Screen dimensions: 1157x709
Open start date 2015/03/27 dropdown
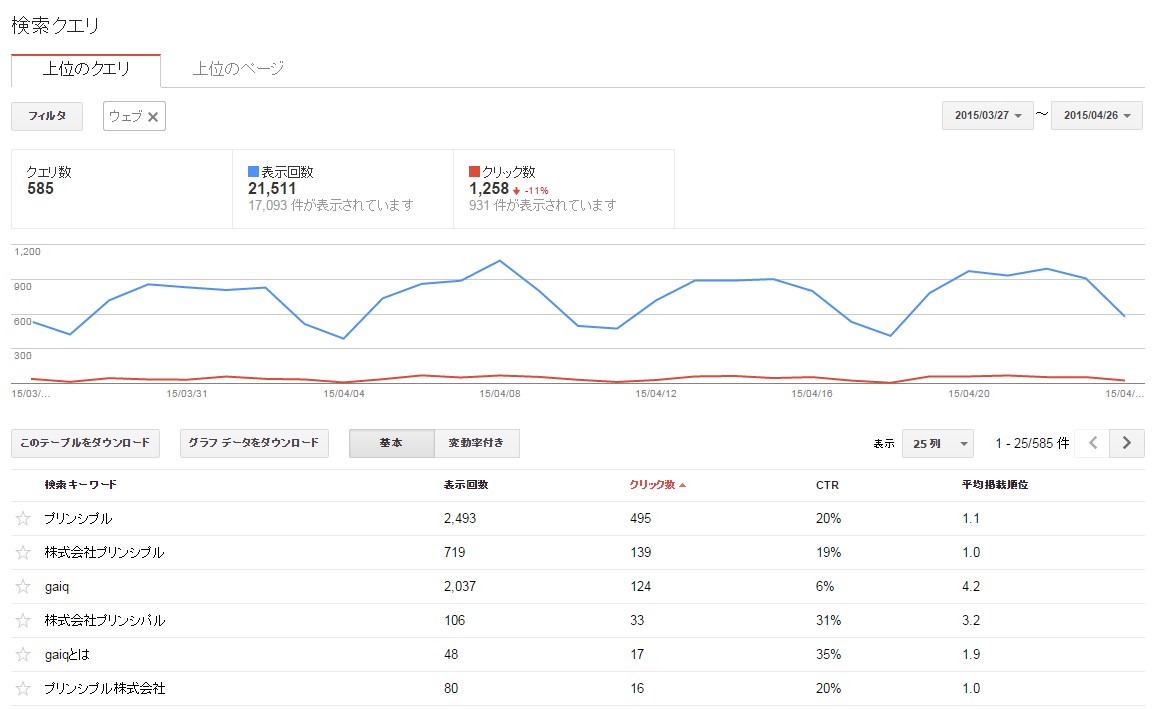tap(987, 116)
